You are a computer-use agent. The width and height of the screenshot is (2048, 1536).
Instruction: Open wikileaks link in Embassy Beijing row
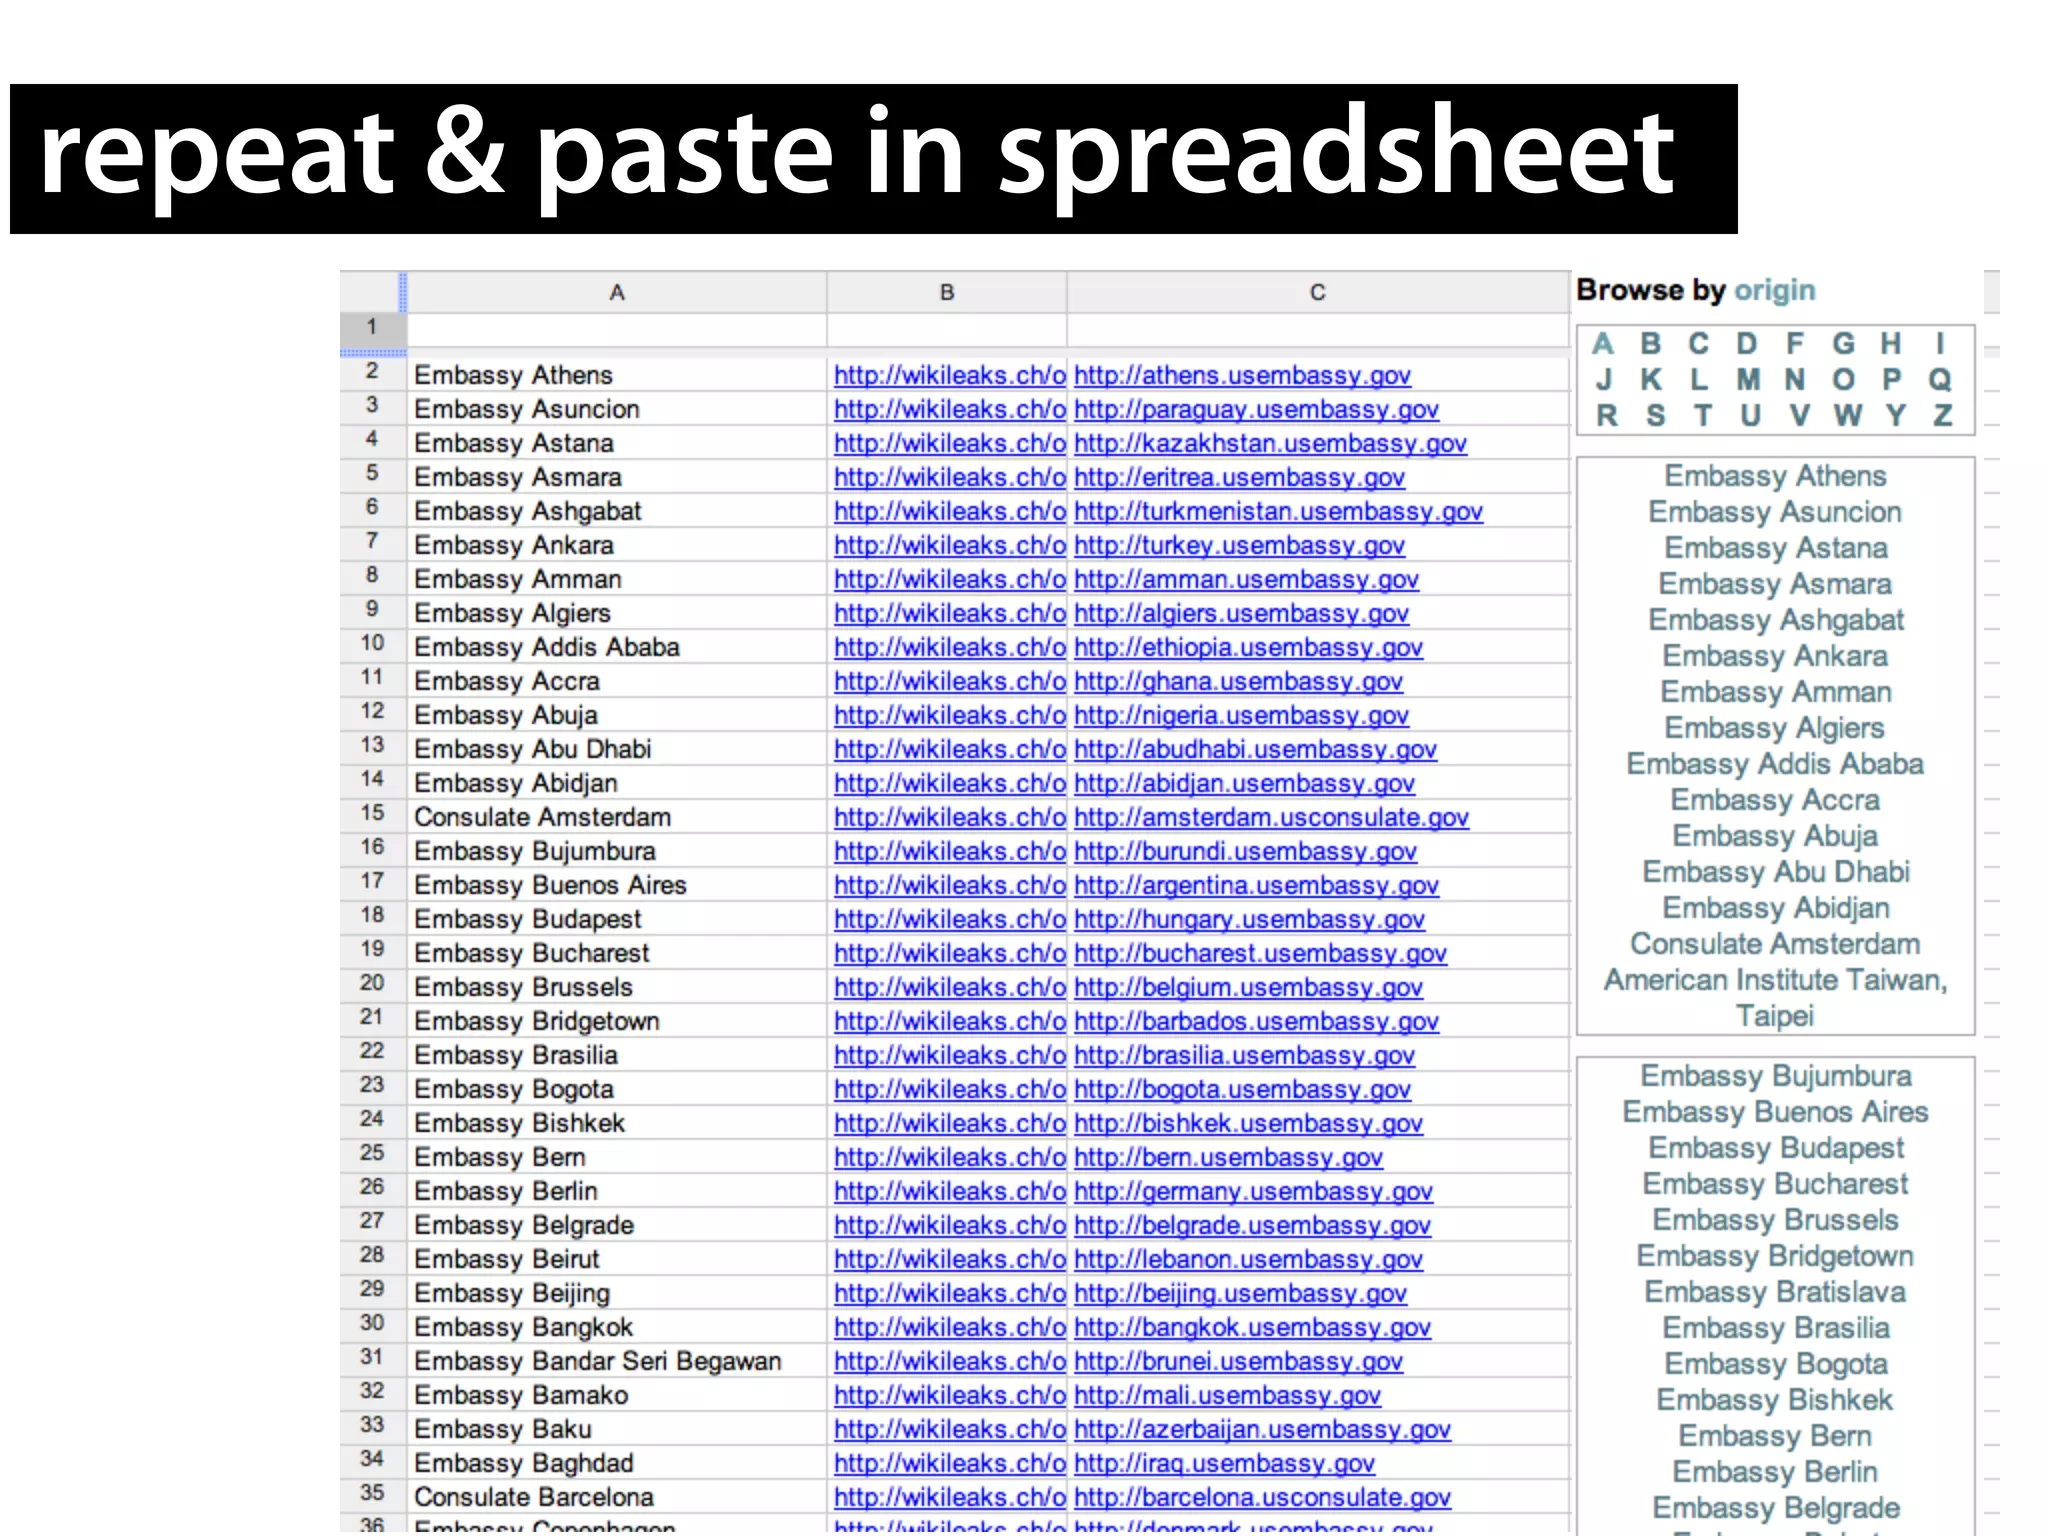(950, 1293)
